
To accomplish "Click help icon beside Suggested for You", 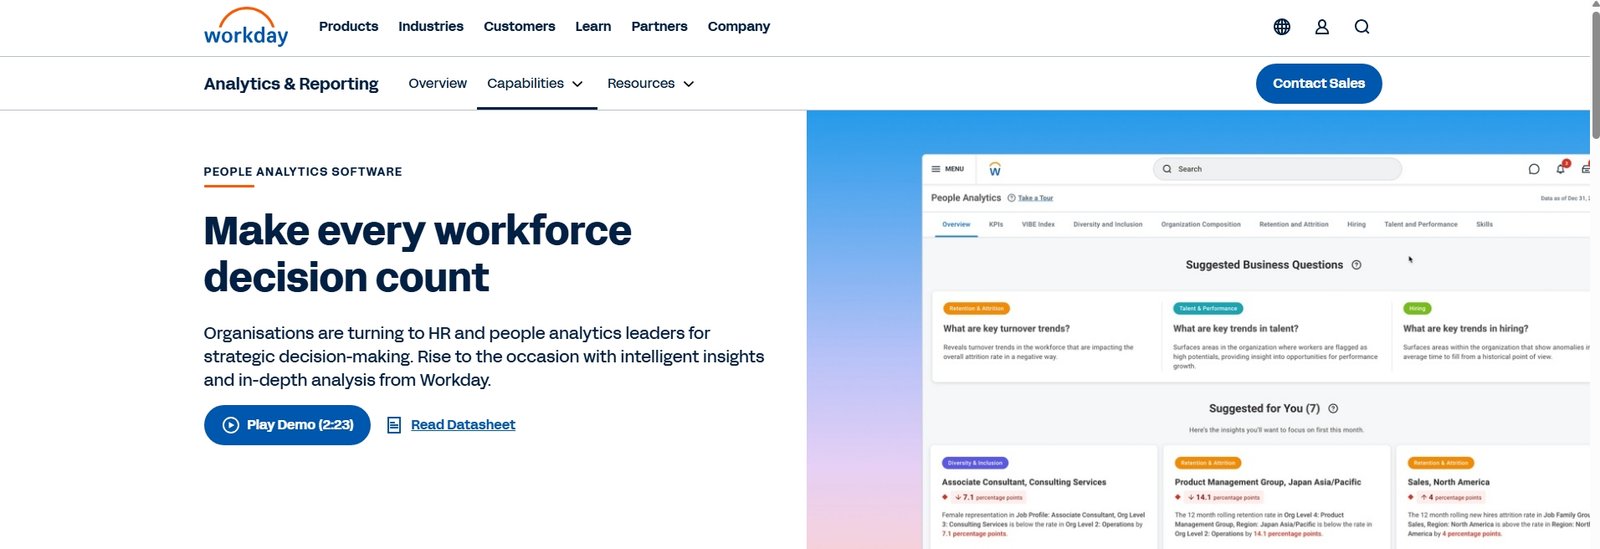I will (1333, 408).
